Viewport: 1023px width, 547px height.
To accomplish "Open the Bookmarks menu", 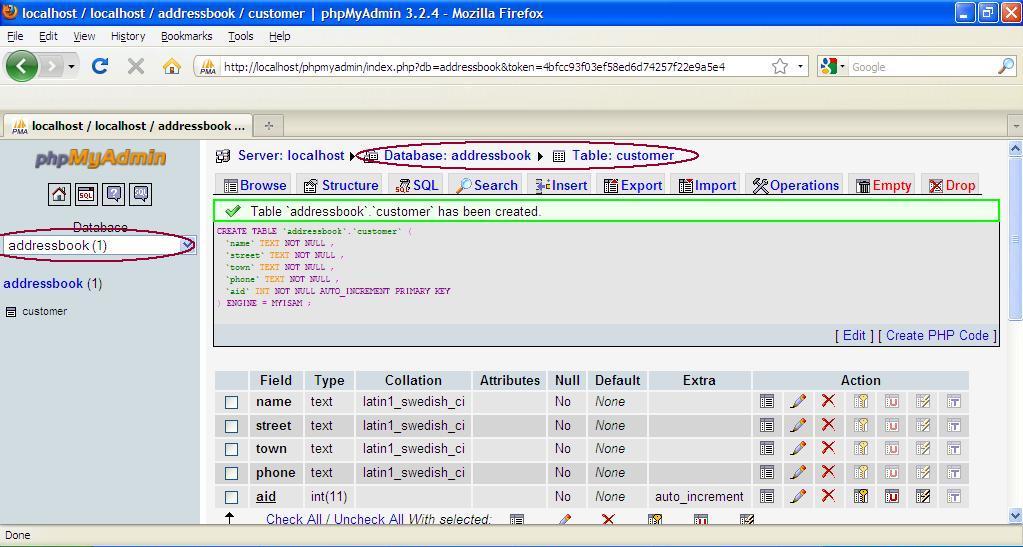I will click(x=187, y=36).
